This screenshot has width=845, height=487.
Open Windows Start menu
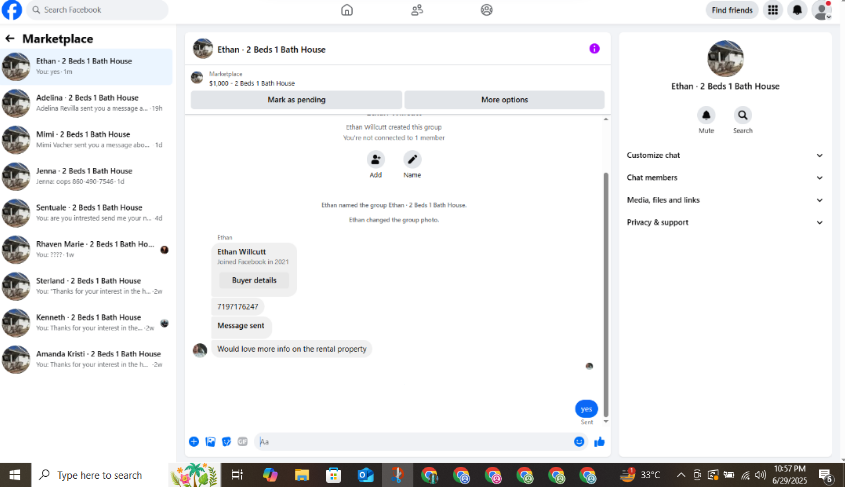(x=15, y=475)
